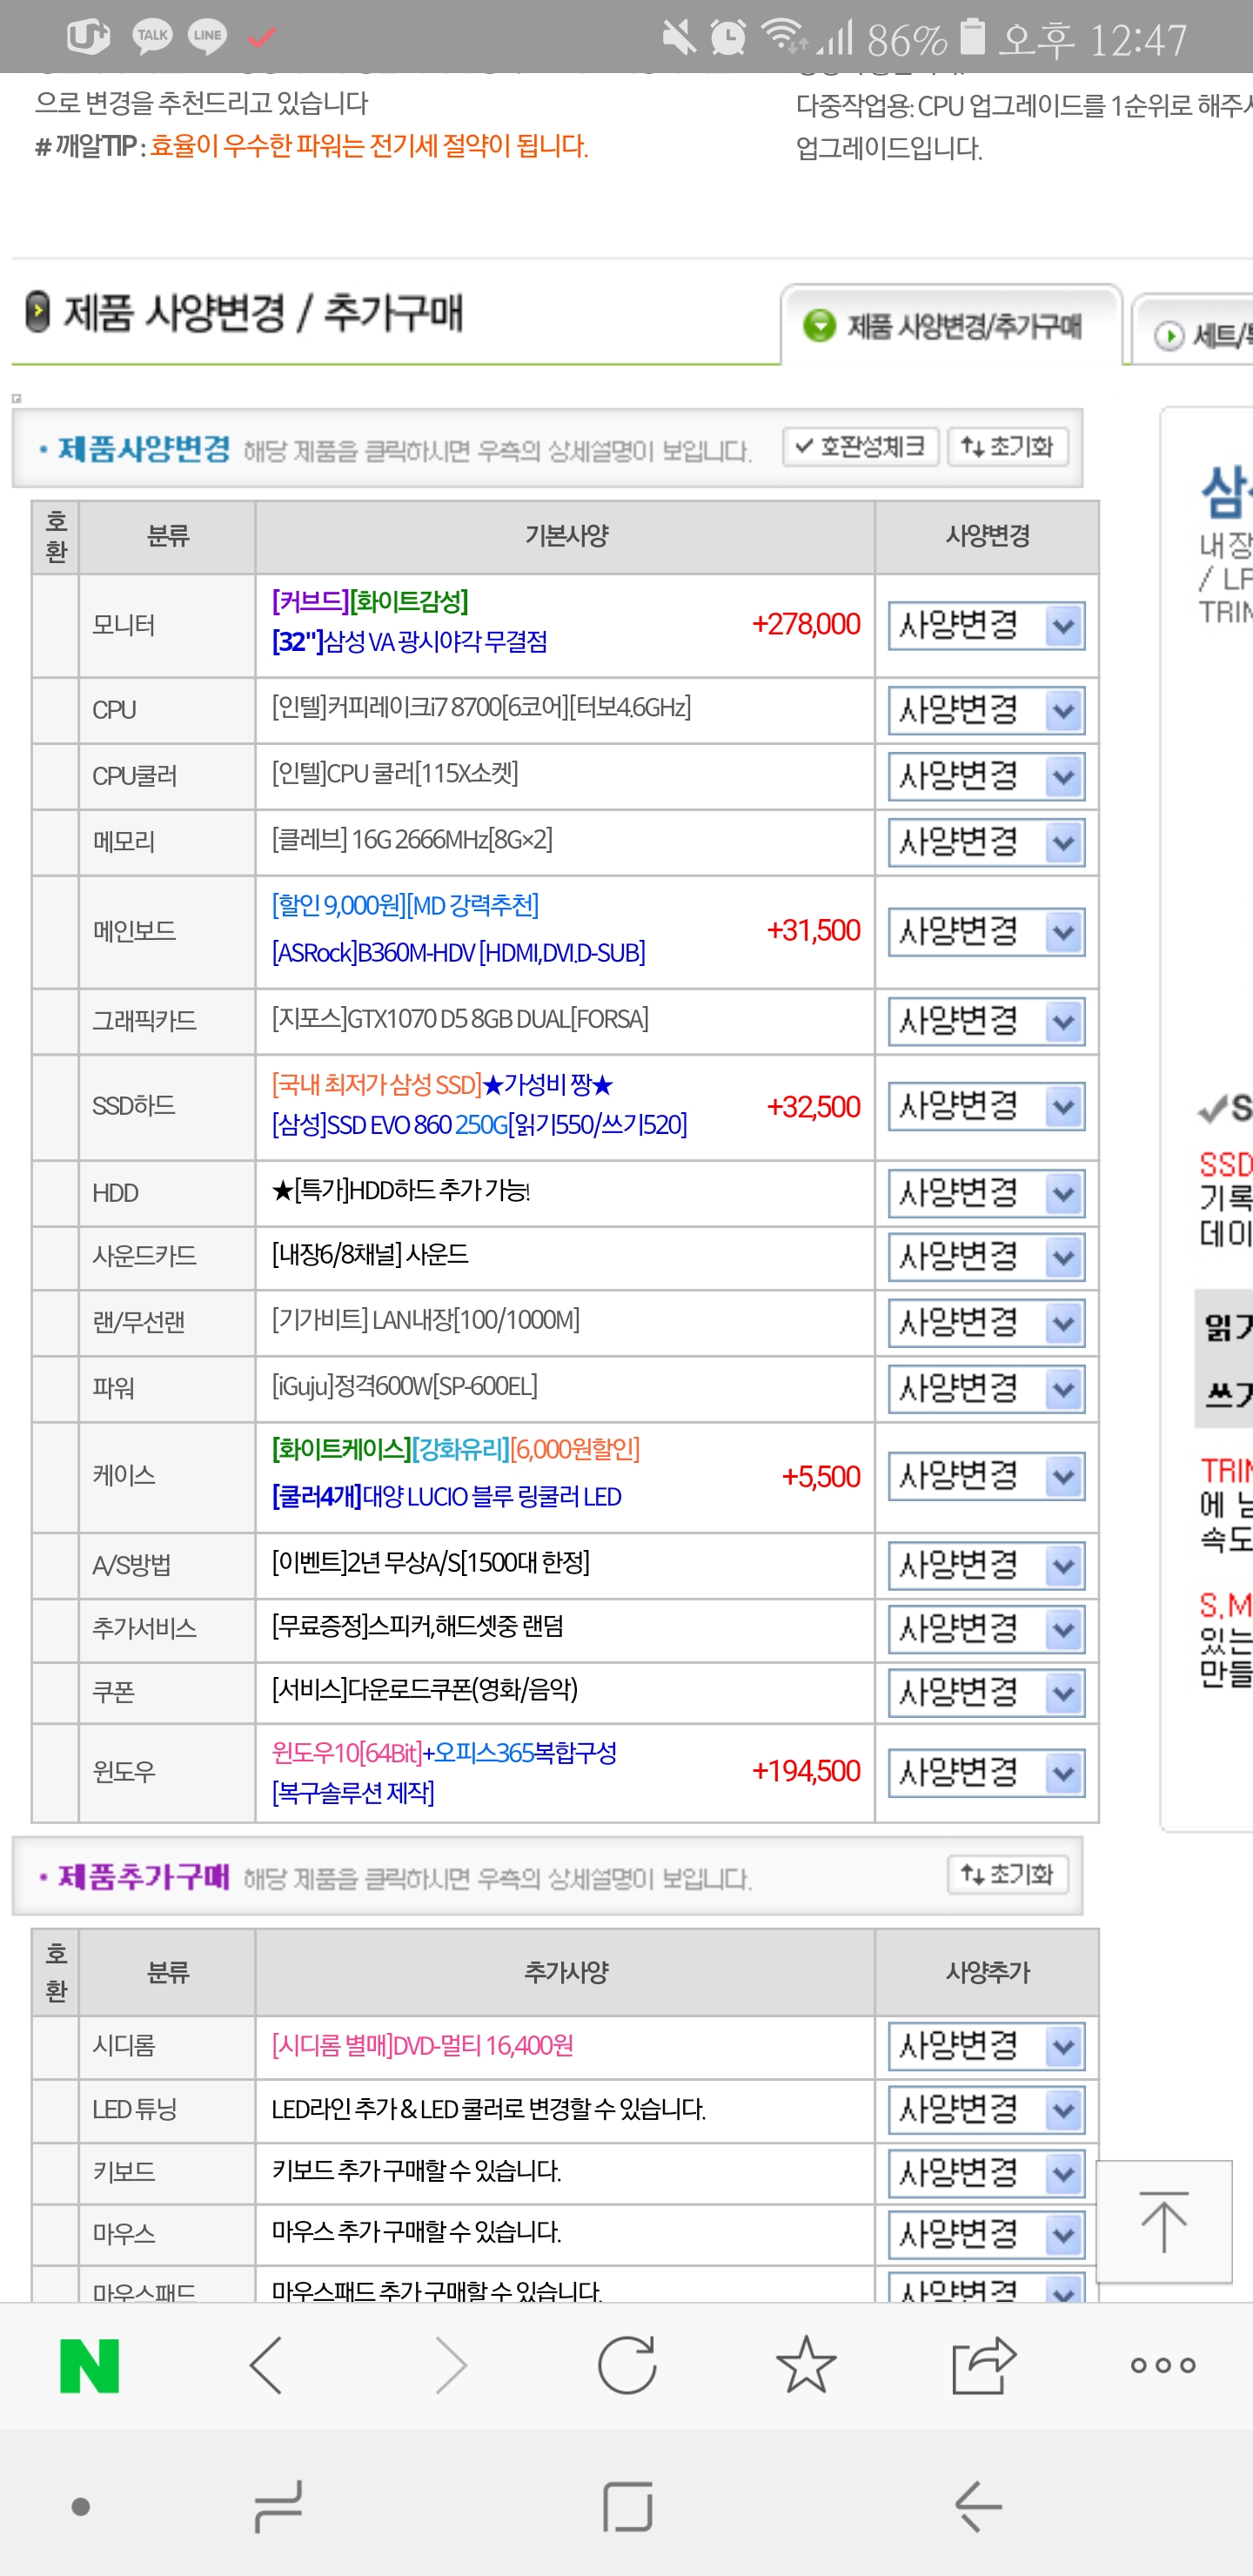
Task: Open 사양변경 dropdown for 파워 row
Action: [987, 1388]
